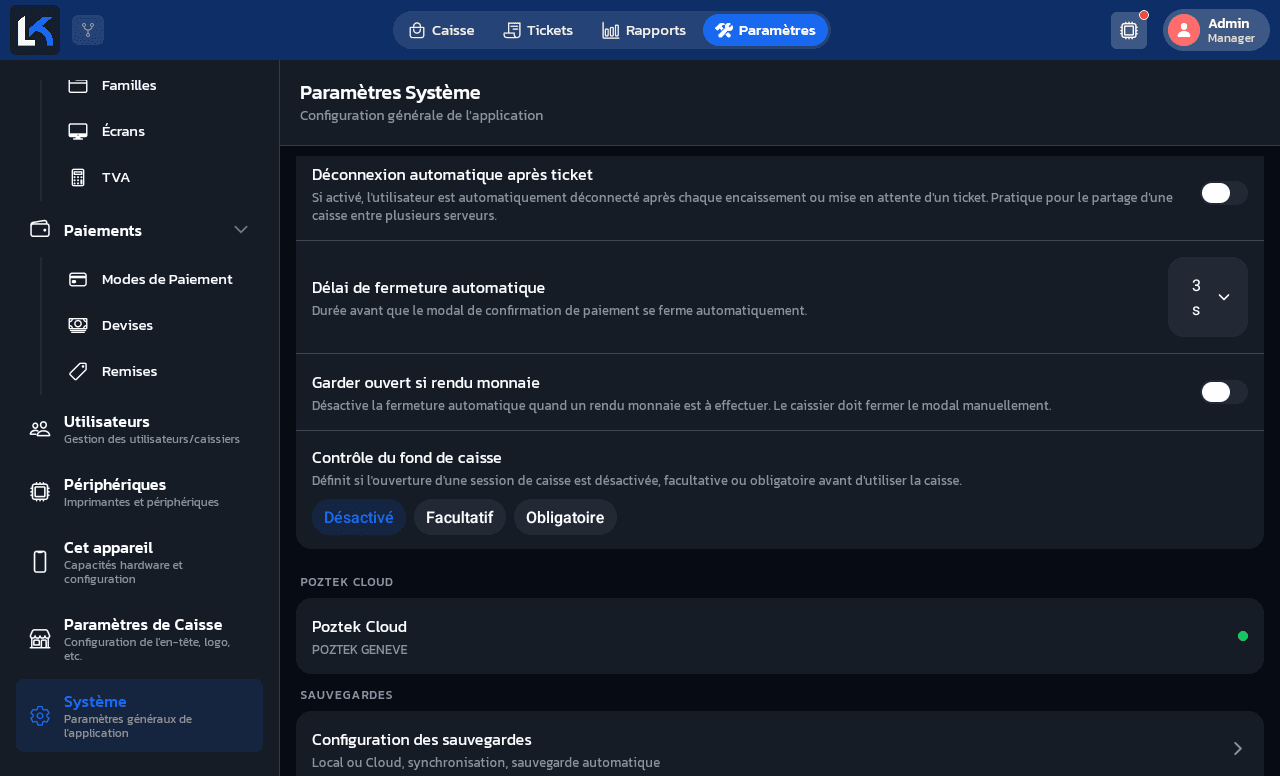Open Devises banknote icon
Viewport: 1280px width, 776px height.
pyautogui.click(x=78, y=325)
